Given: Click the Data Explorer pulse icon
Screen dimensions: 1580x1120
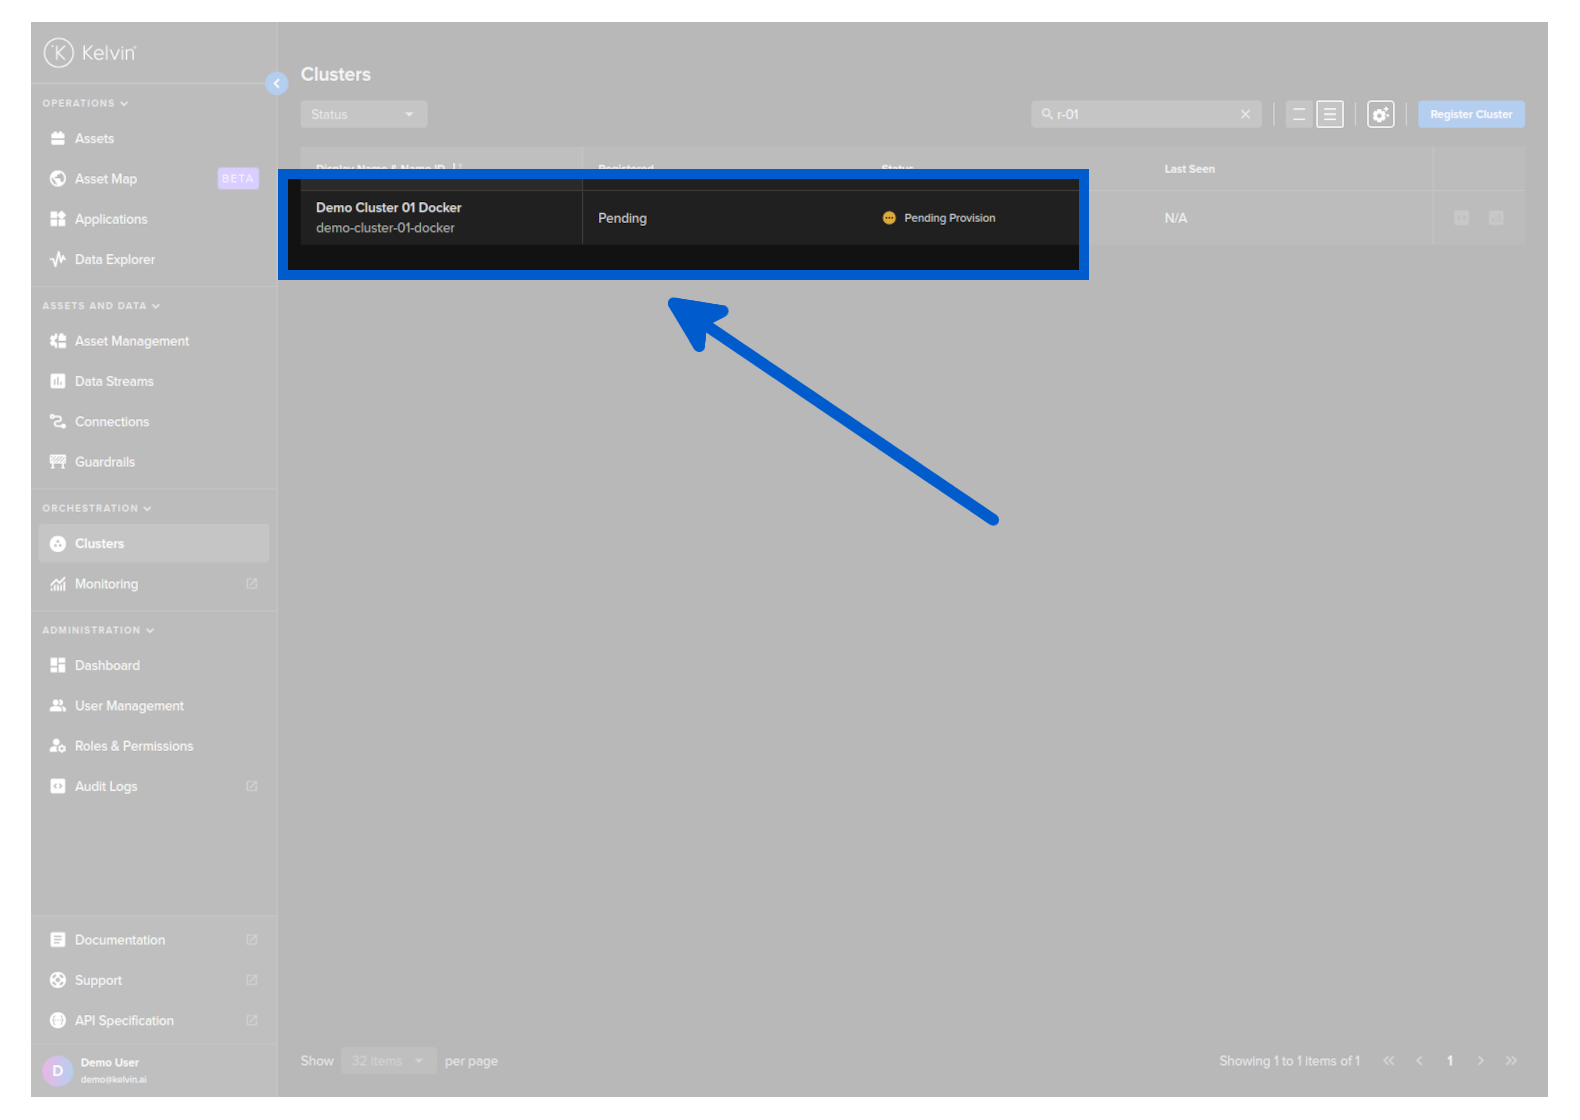Looking at the screenshot, I should [58, 260].
